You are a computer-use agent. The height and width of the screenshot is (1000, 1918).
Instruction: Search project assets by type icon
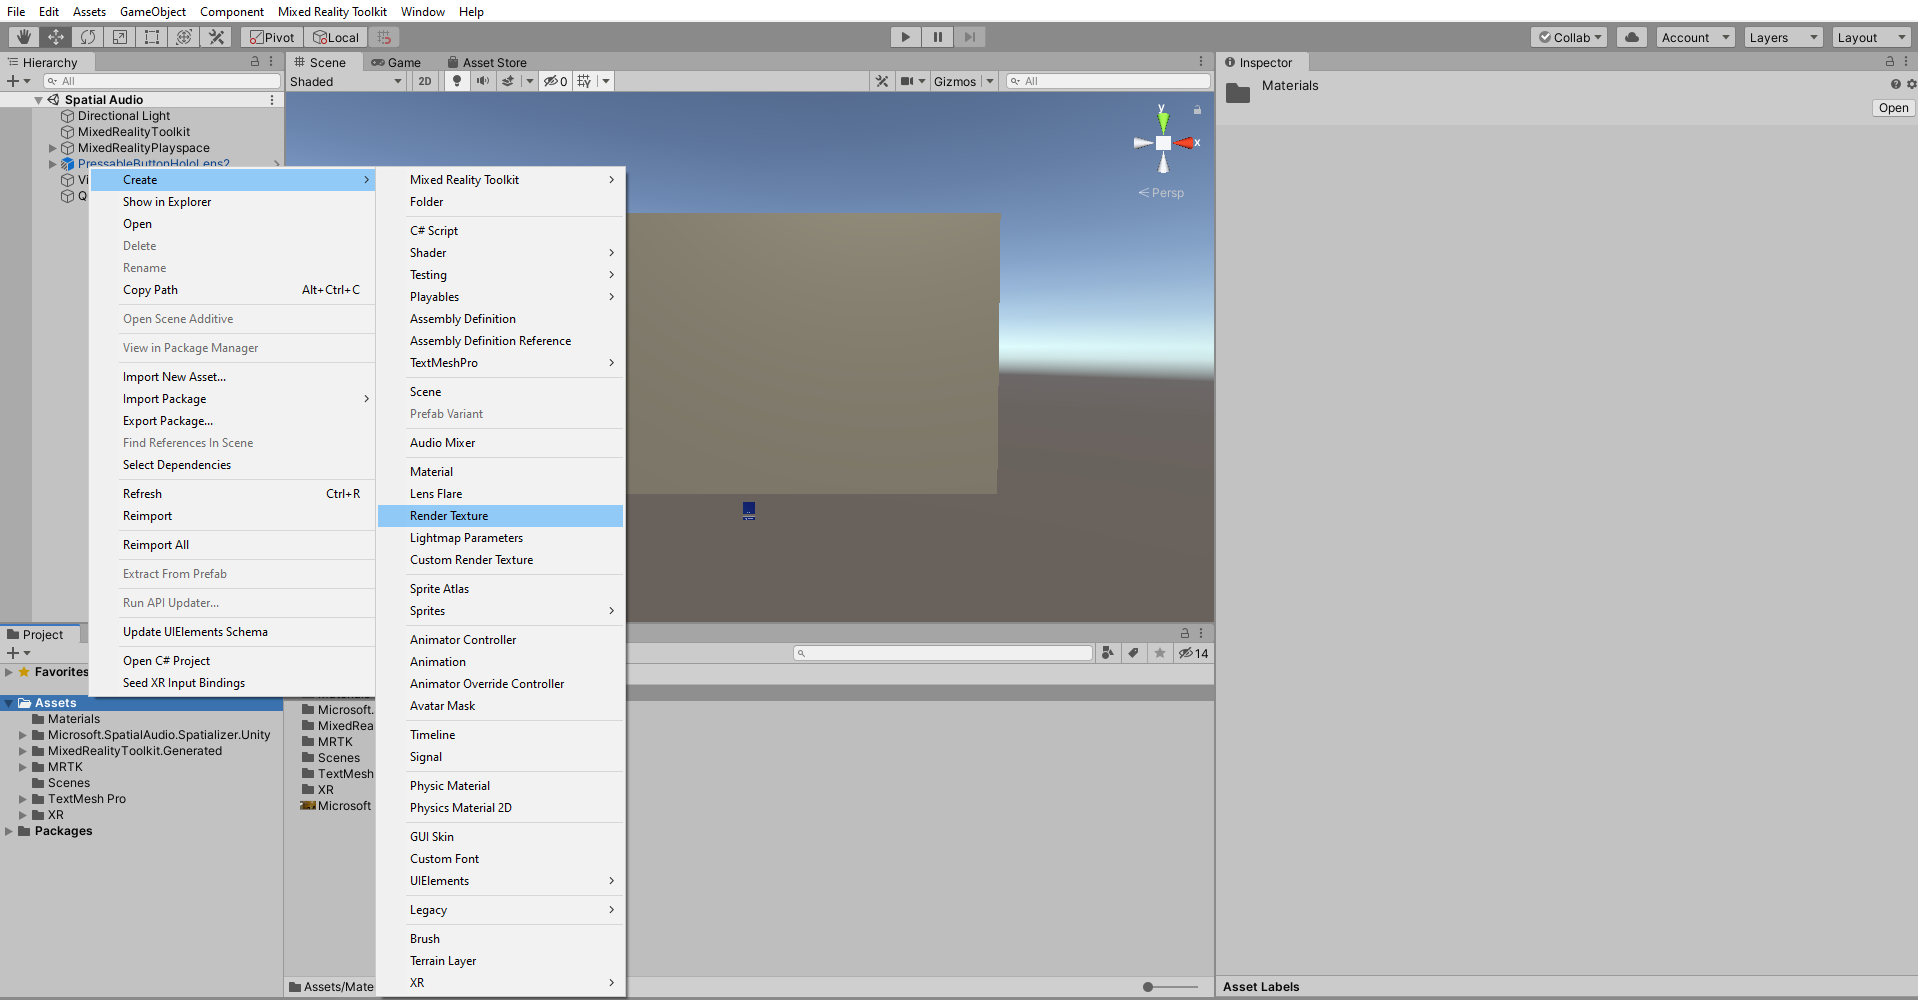(1108, 653)
